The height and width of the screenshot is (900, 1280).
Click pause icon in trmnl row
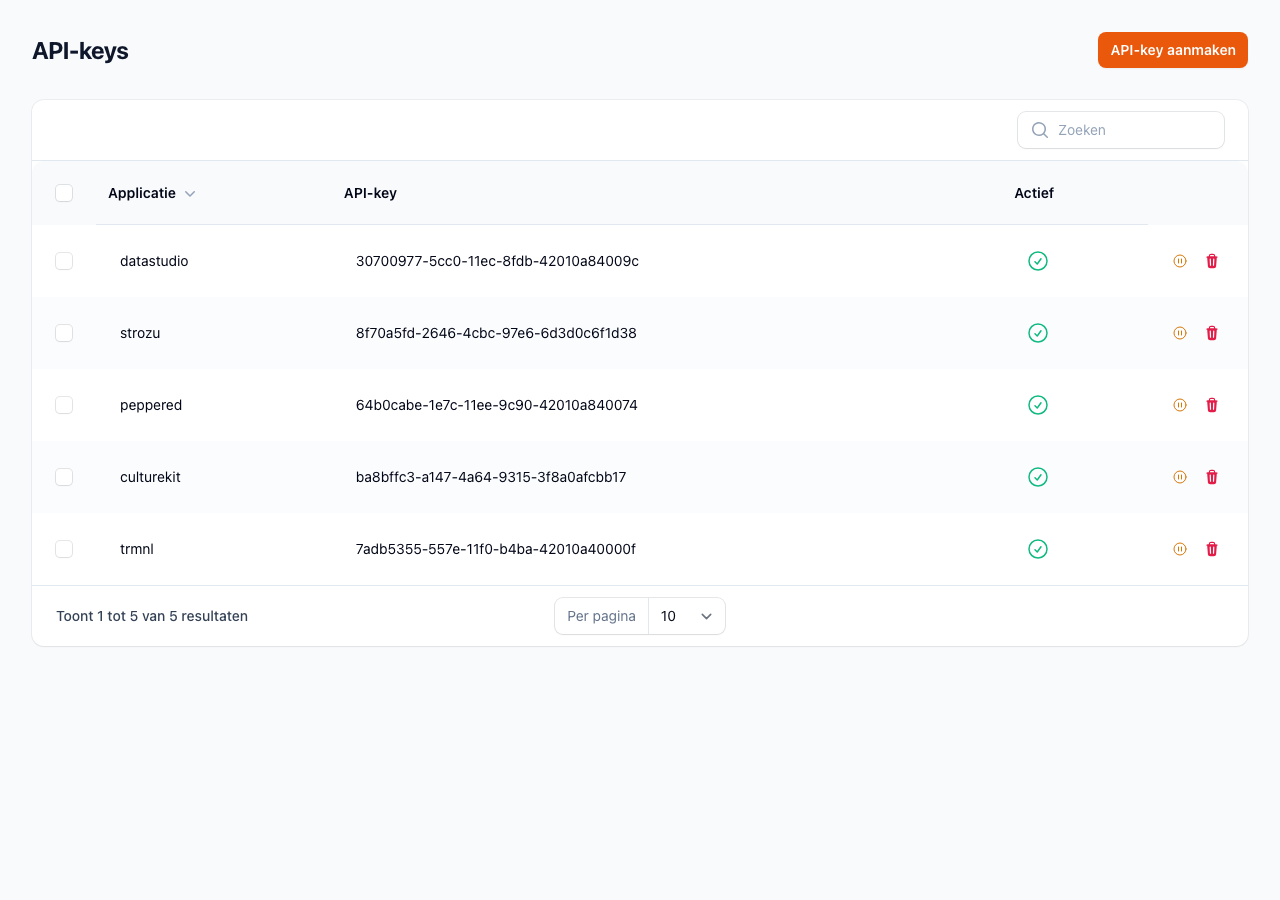tap(1180, 549)
